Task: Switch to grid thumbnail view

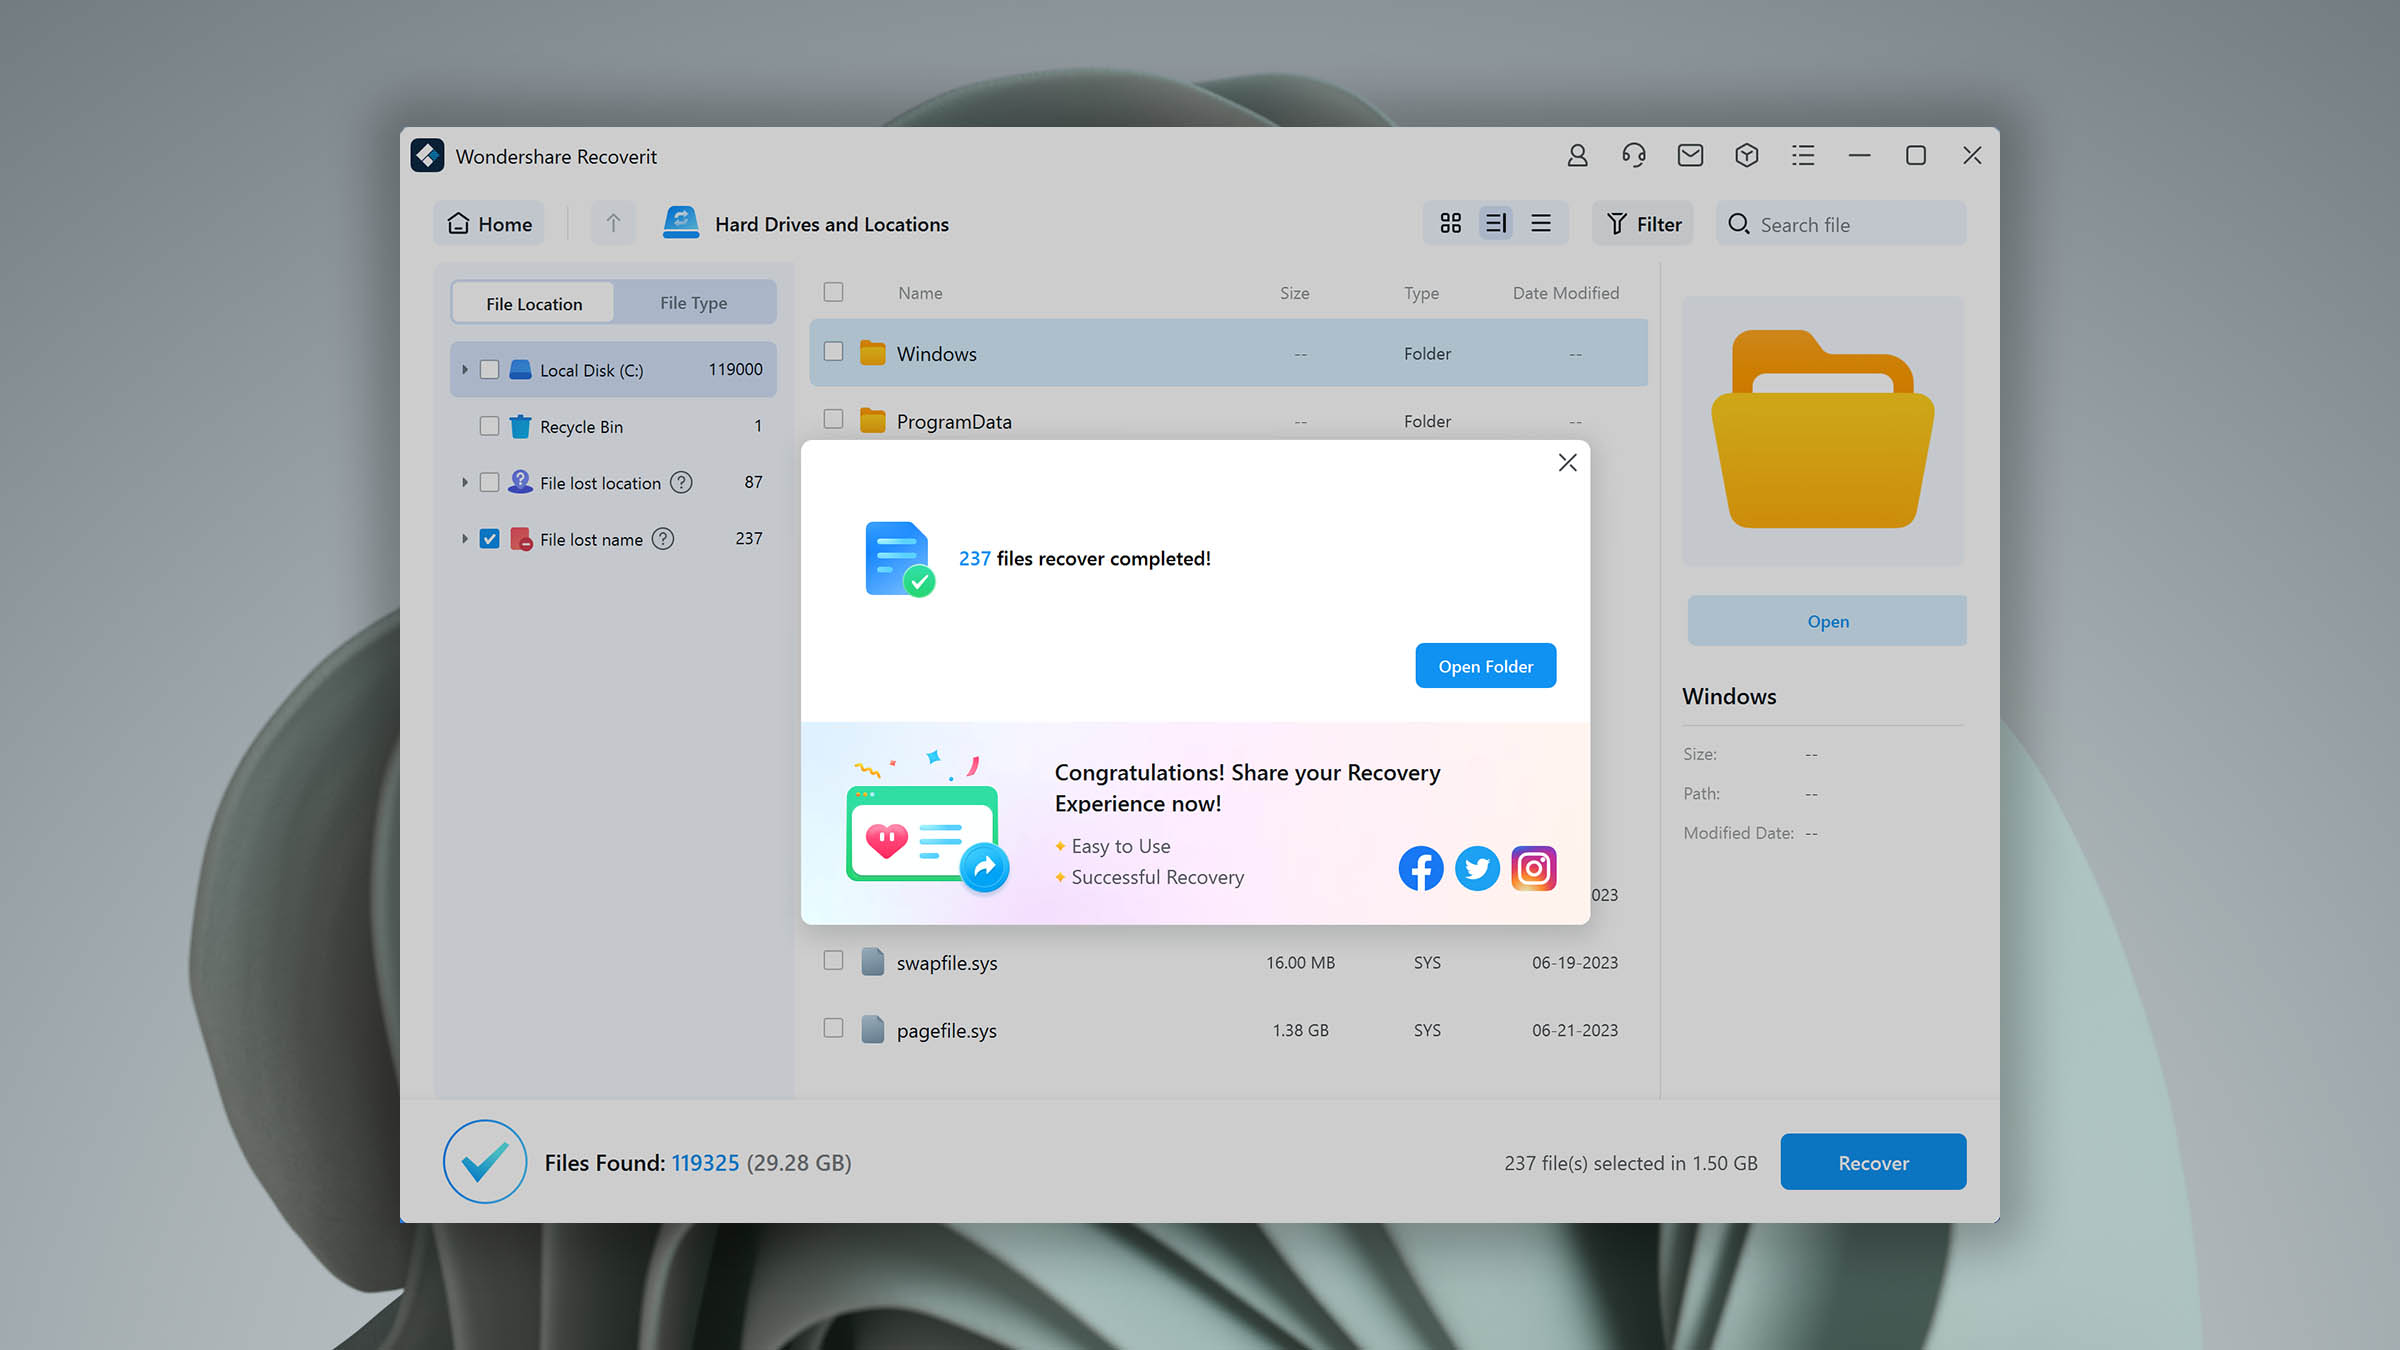Action: [1451, 223]
